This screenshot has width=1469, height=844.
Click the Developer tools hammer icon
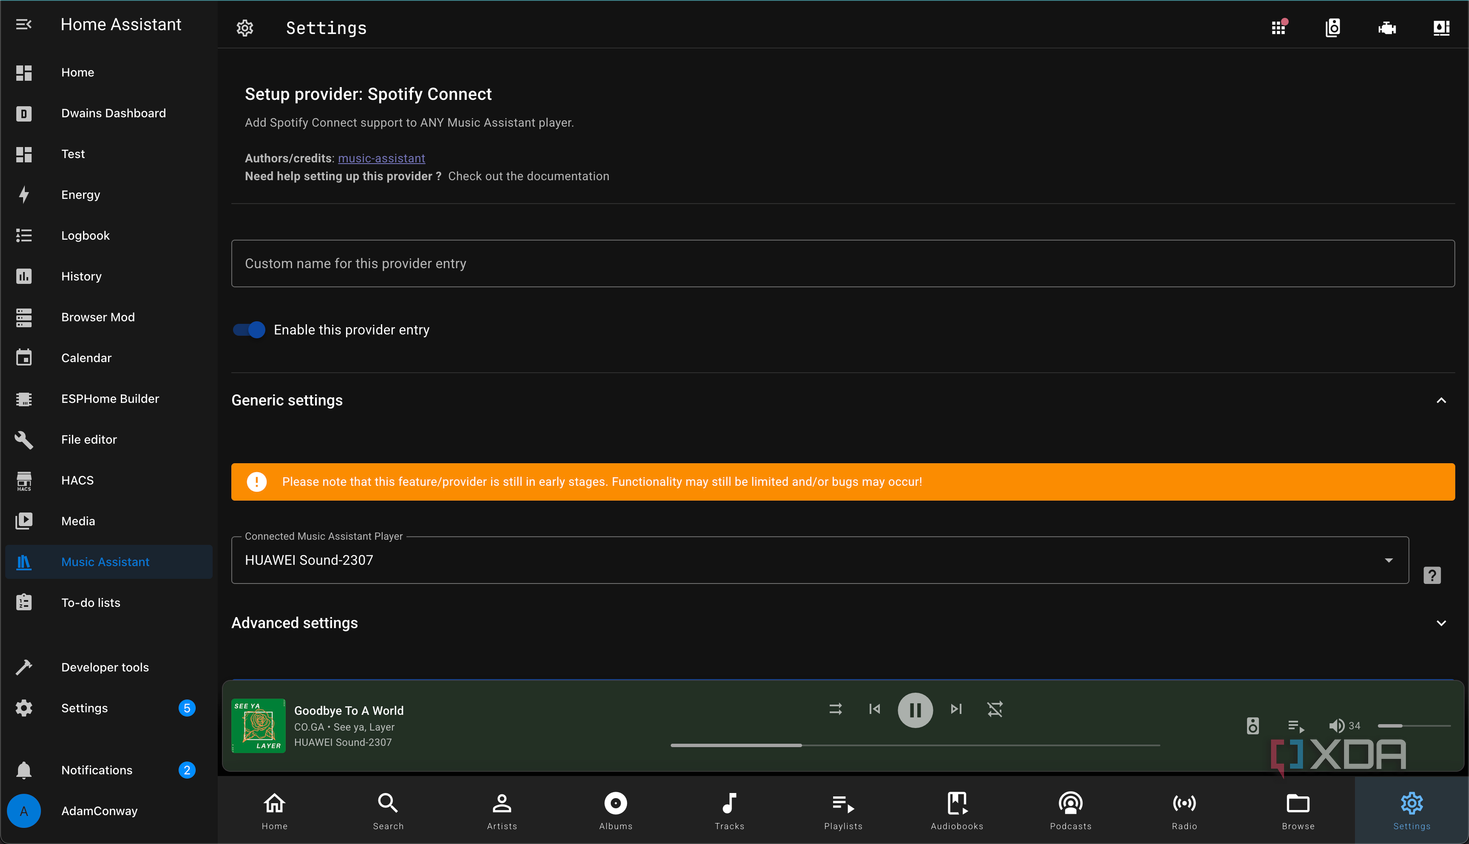(24, 667)
